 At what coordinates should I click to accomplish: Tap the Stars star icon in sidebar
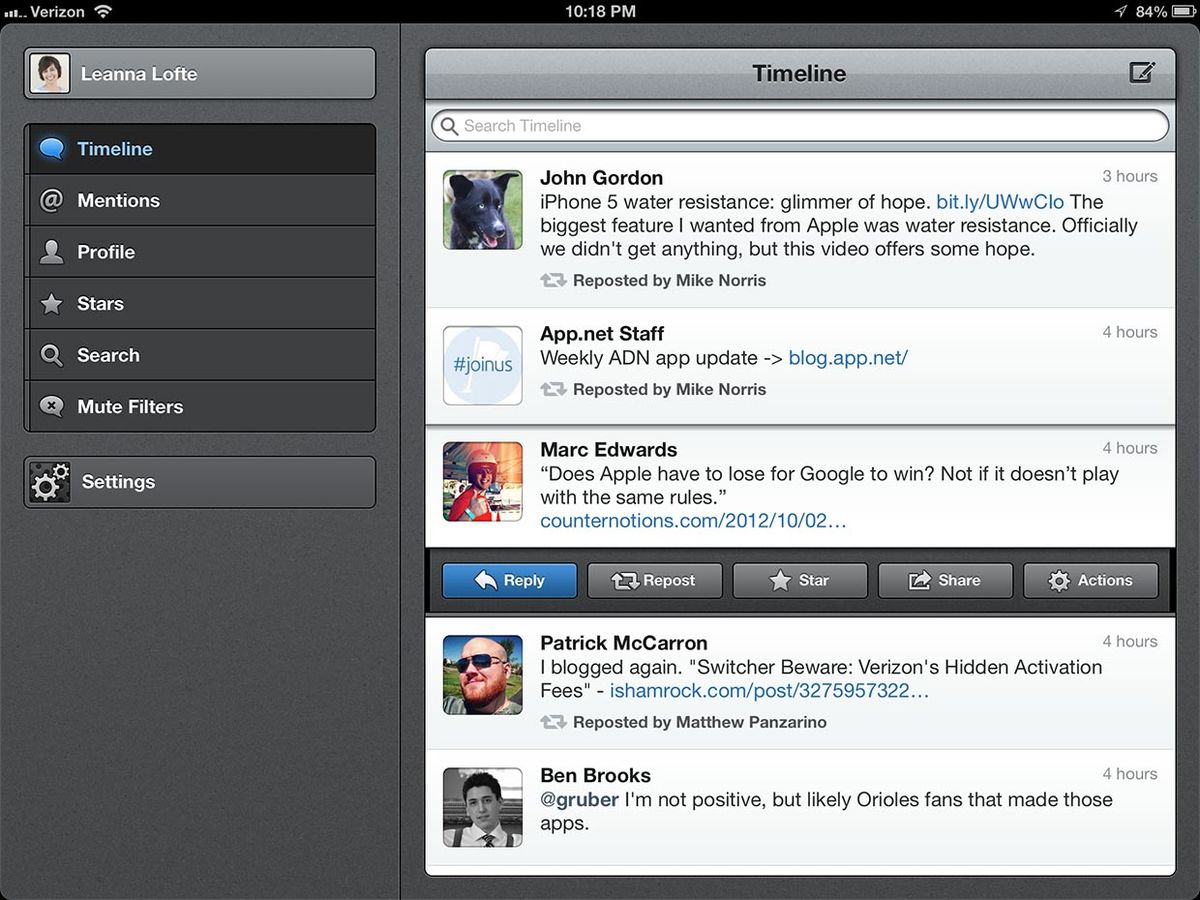[x=51, y=304]
